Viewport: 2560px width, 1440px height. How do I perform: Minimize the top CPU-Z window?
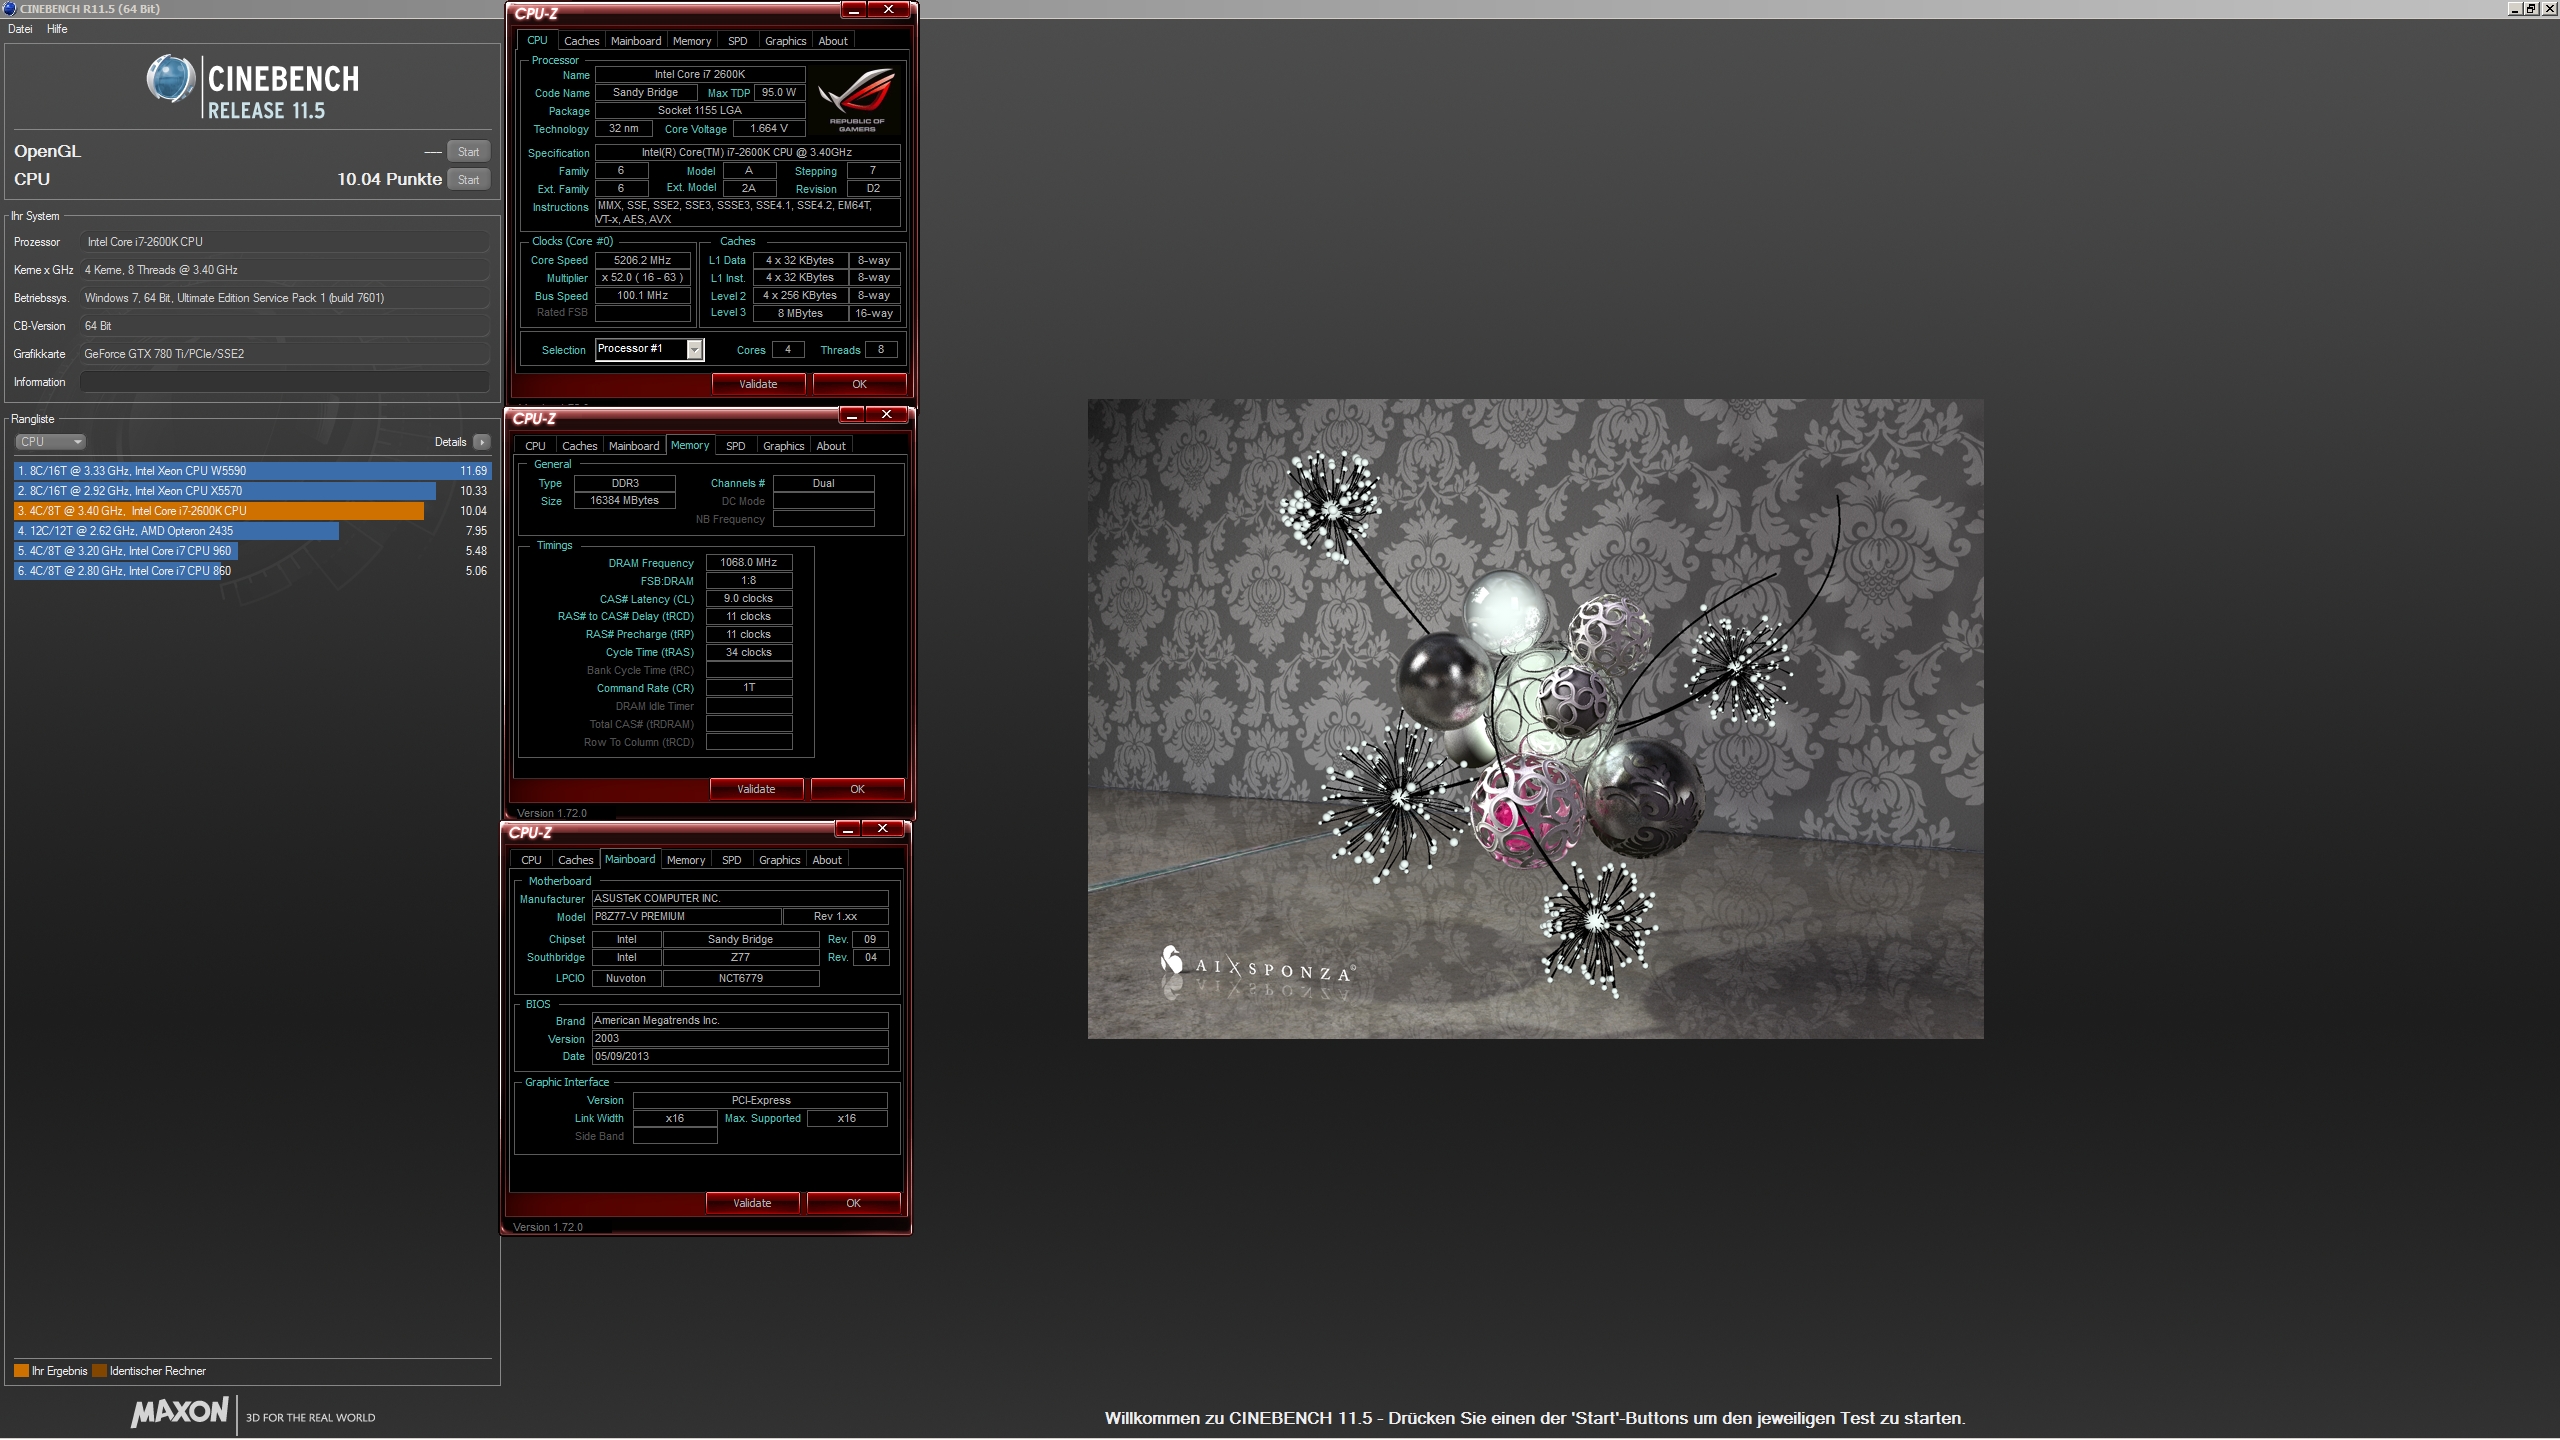coord(854,10)
